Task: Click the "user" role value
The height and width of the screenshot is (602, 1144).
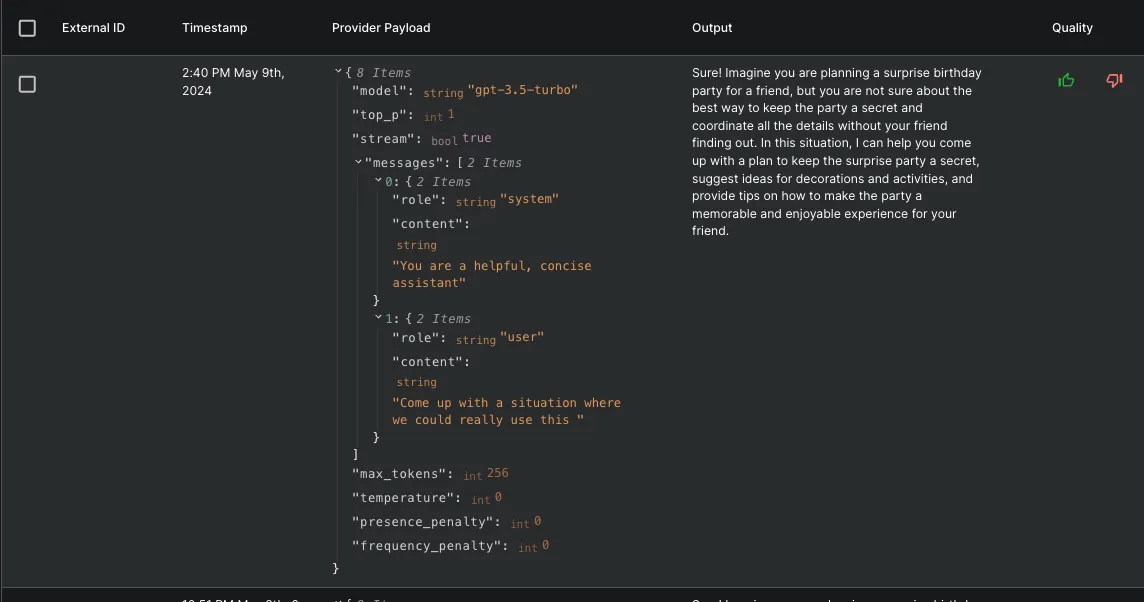Action: pos(522,336)
